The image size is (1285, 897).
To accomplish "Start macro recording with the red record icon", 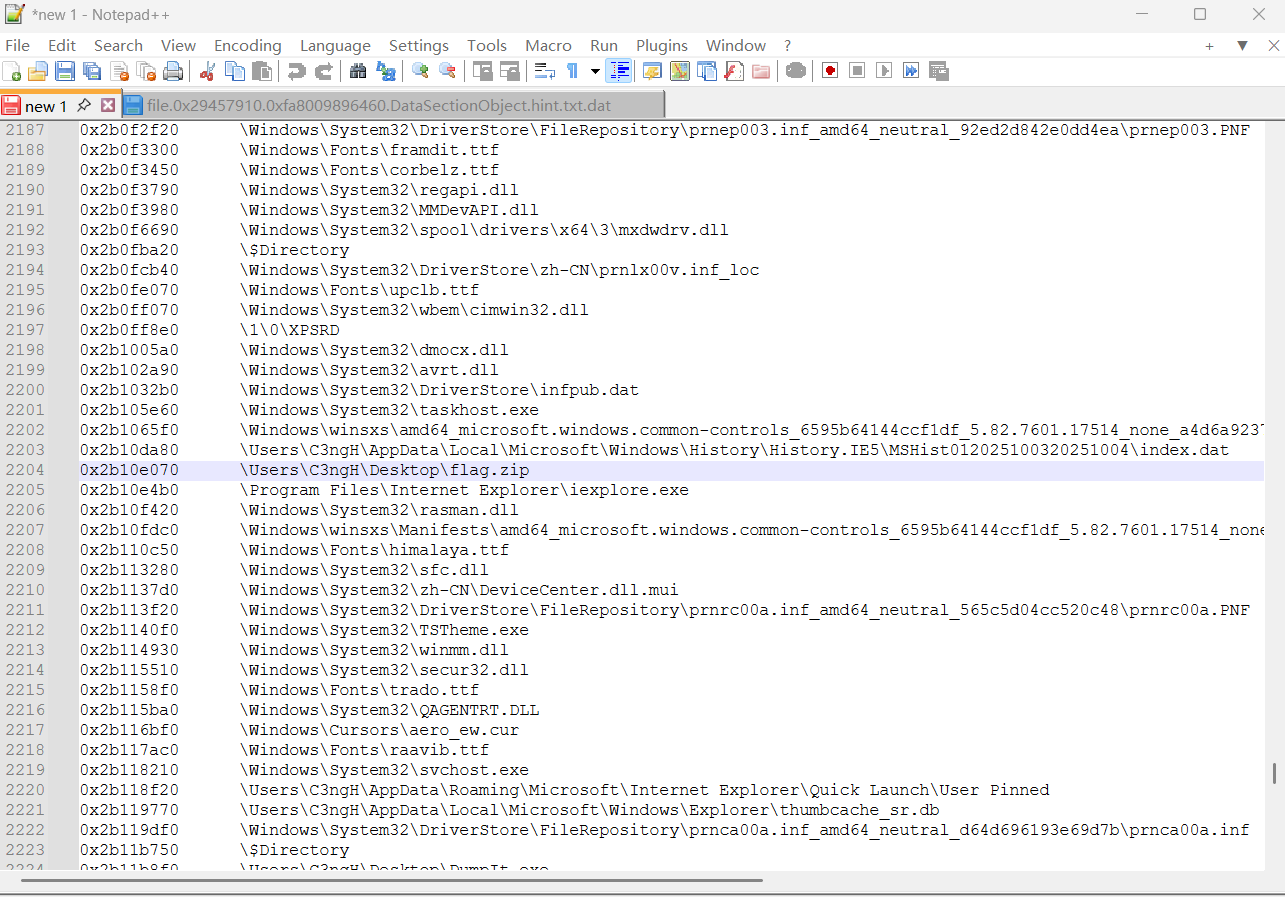I will [x=830, y=71].
